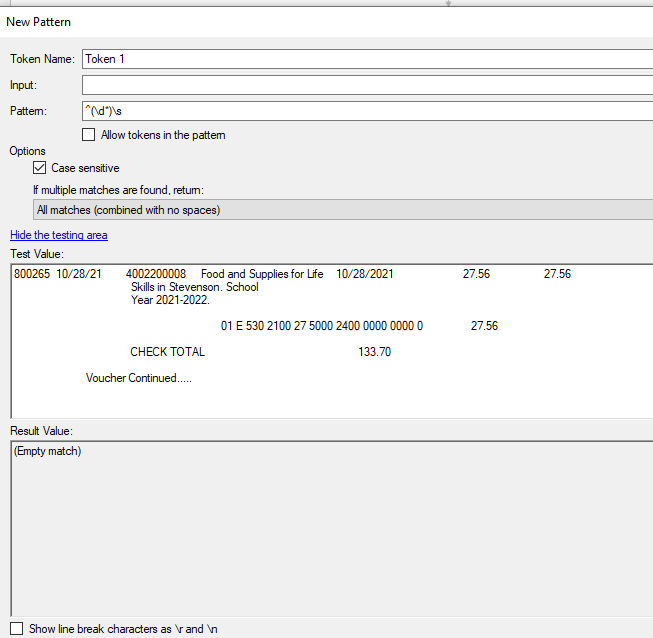Click Hide the testing area link
The image size is (653, 638).
[59, 235]
